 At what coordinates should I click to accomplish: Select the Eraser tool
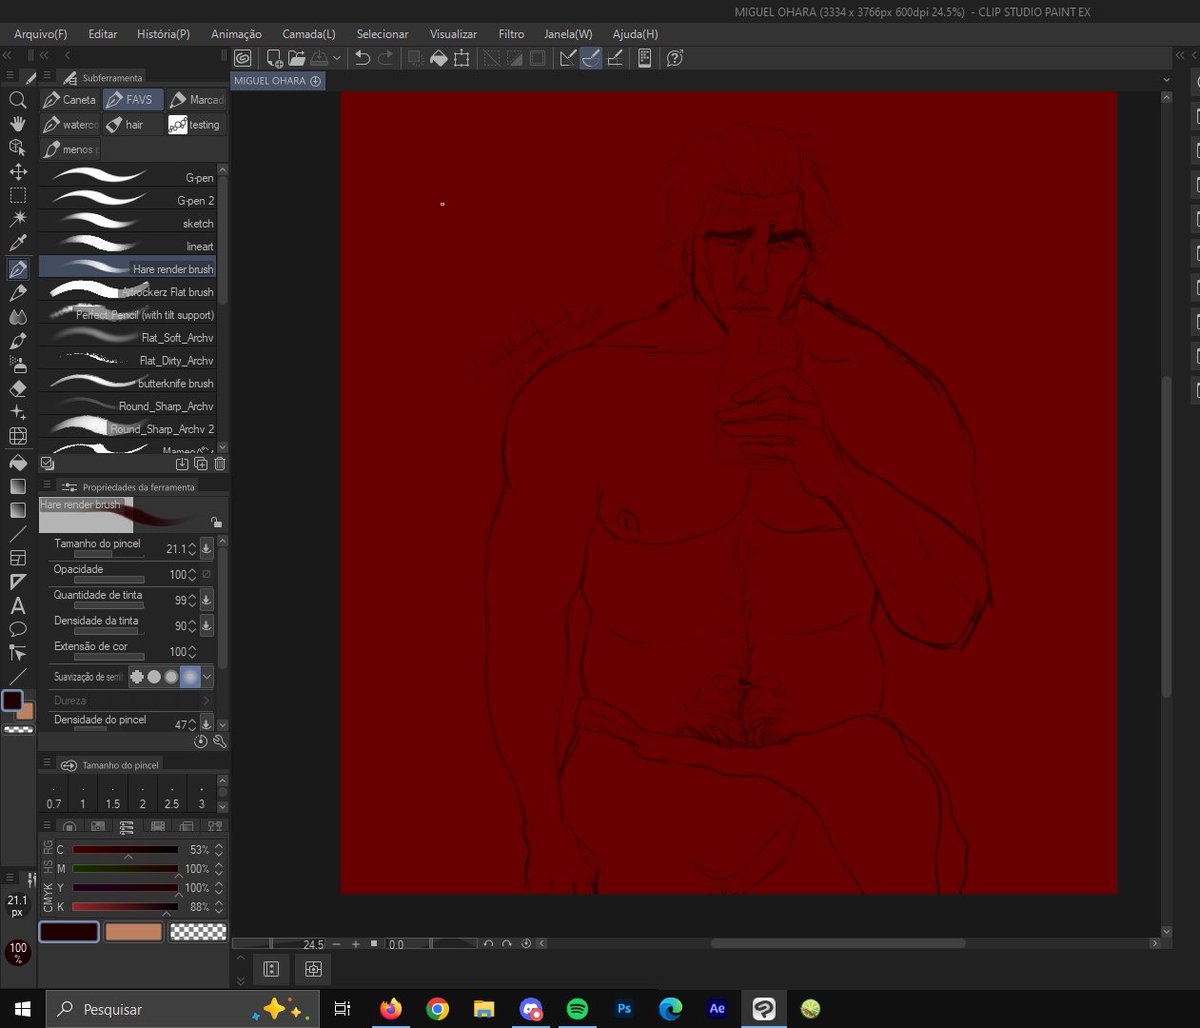[x=17, y=388]
